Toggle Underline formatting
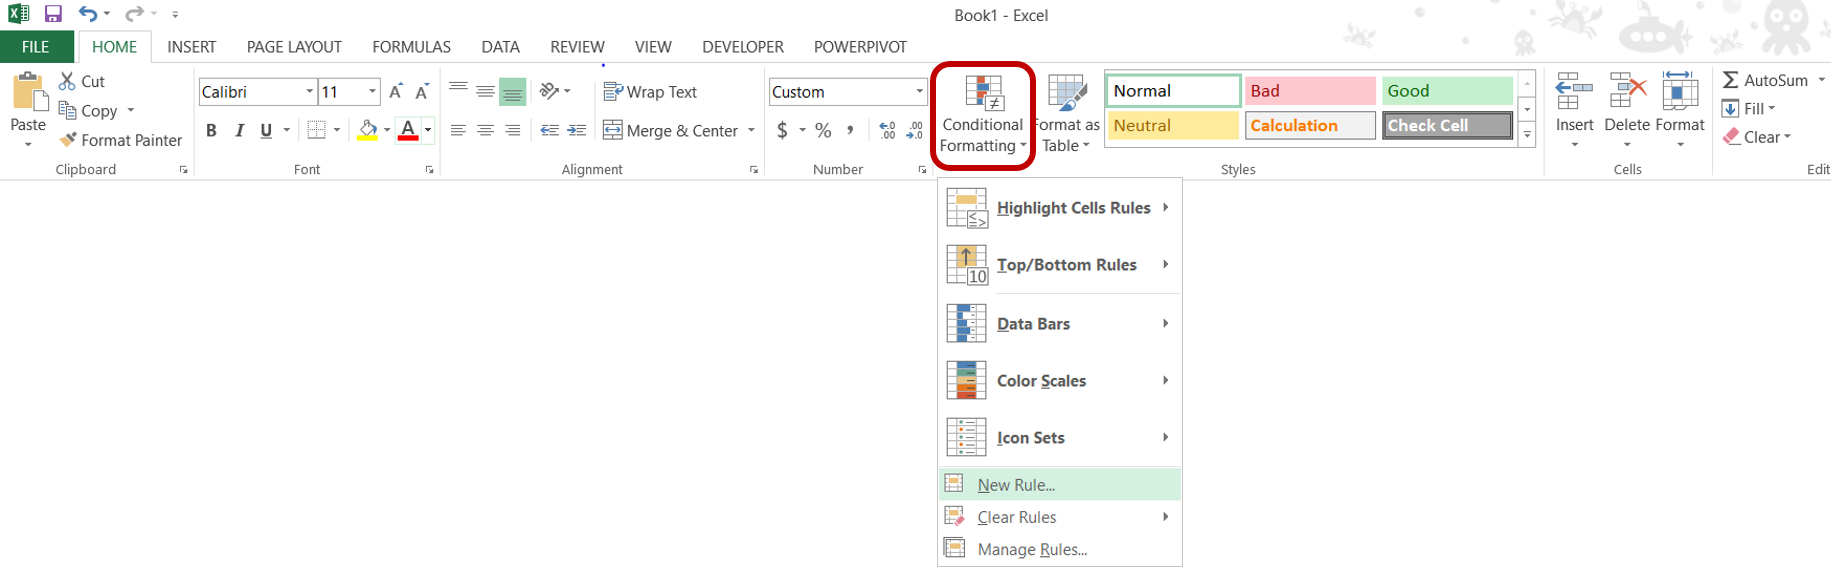 click(x=266, y=130)
